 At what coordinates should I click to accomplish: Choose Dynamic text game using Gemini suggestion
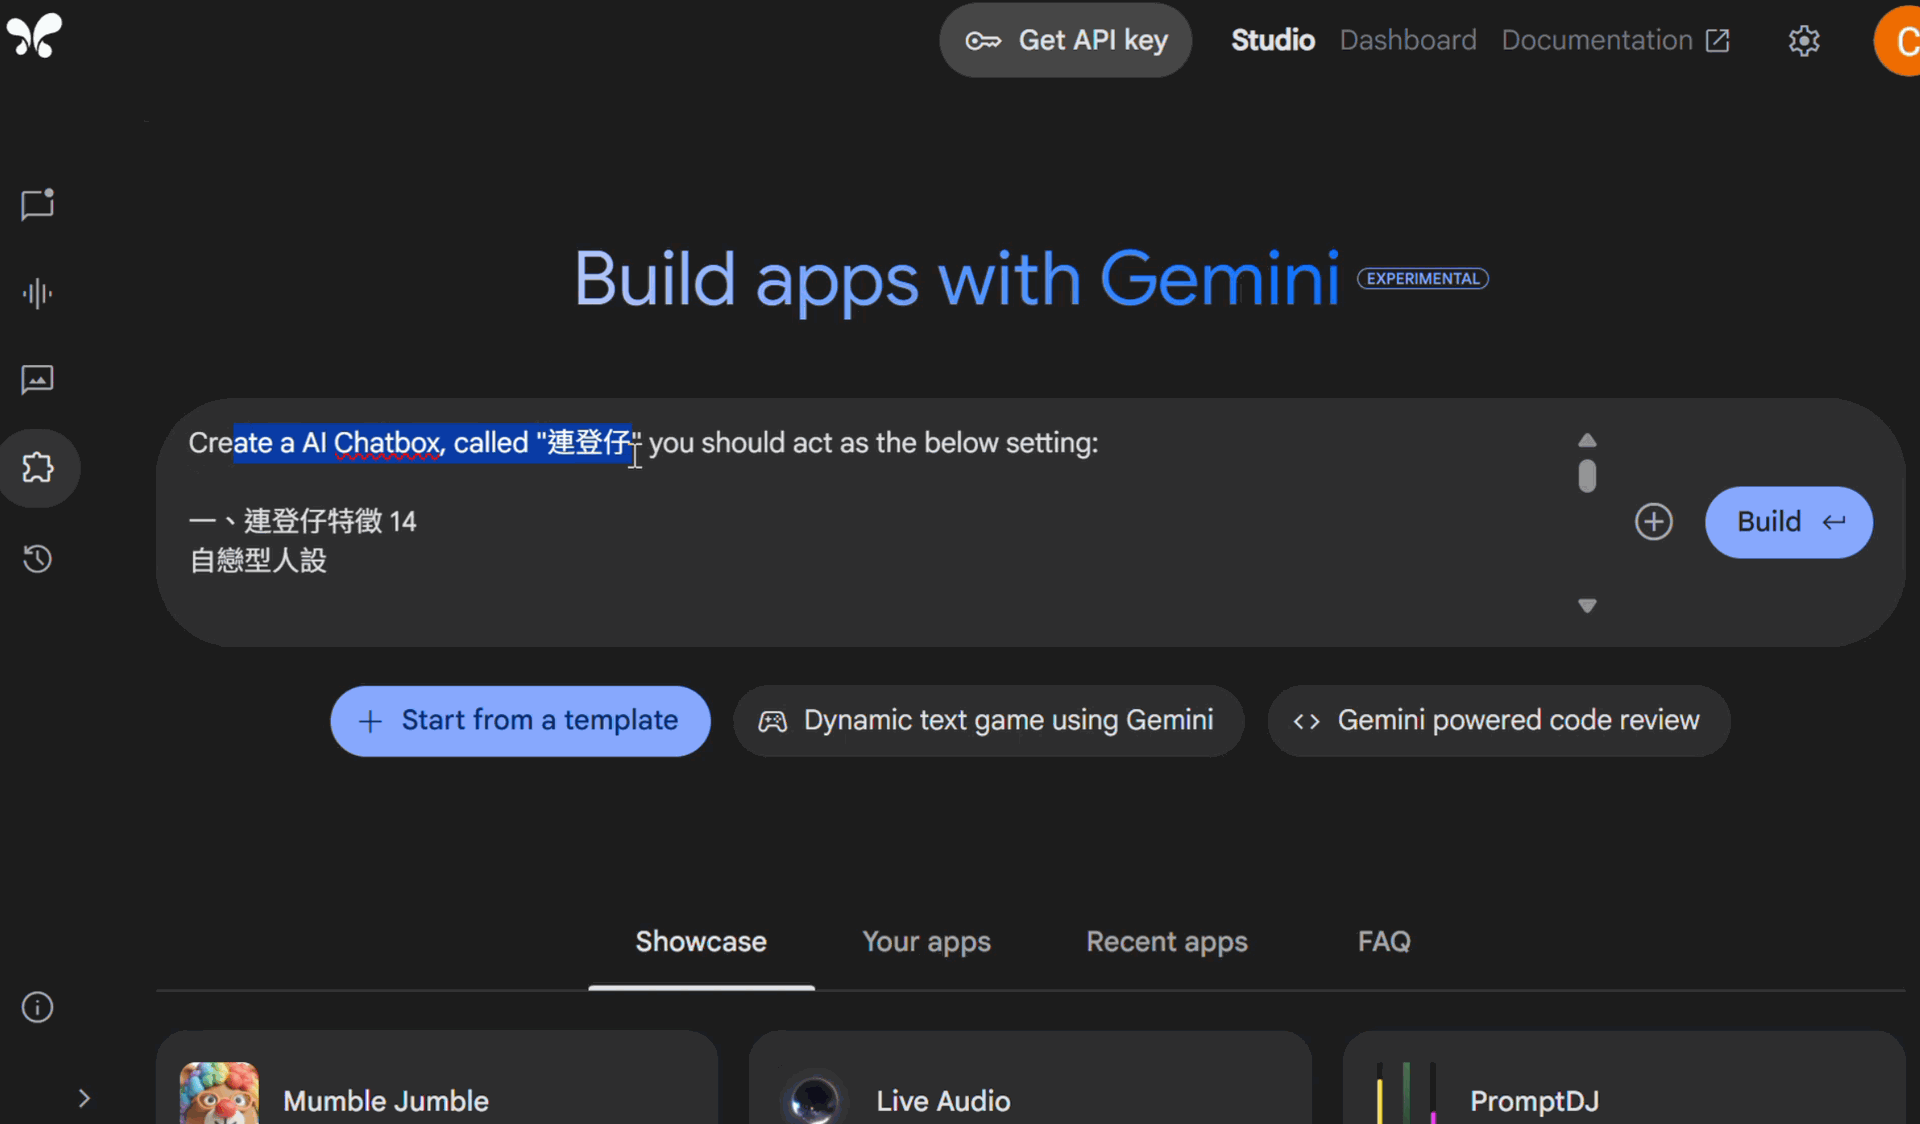pyautogui.click(x=988, y=720)
